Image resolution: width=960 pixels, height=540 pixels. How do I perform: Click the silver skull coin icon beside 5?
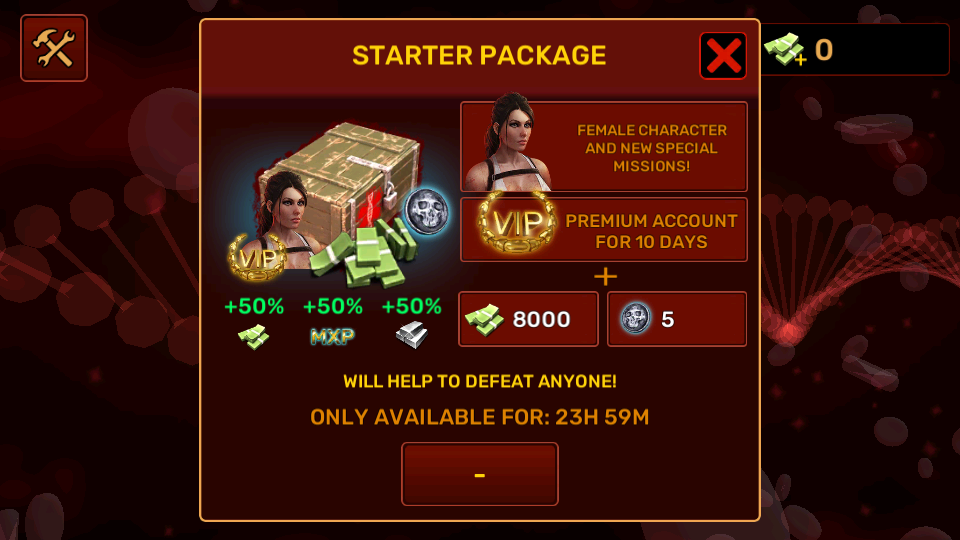[636, 318]
